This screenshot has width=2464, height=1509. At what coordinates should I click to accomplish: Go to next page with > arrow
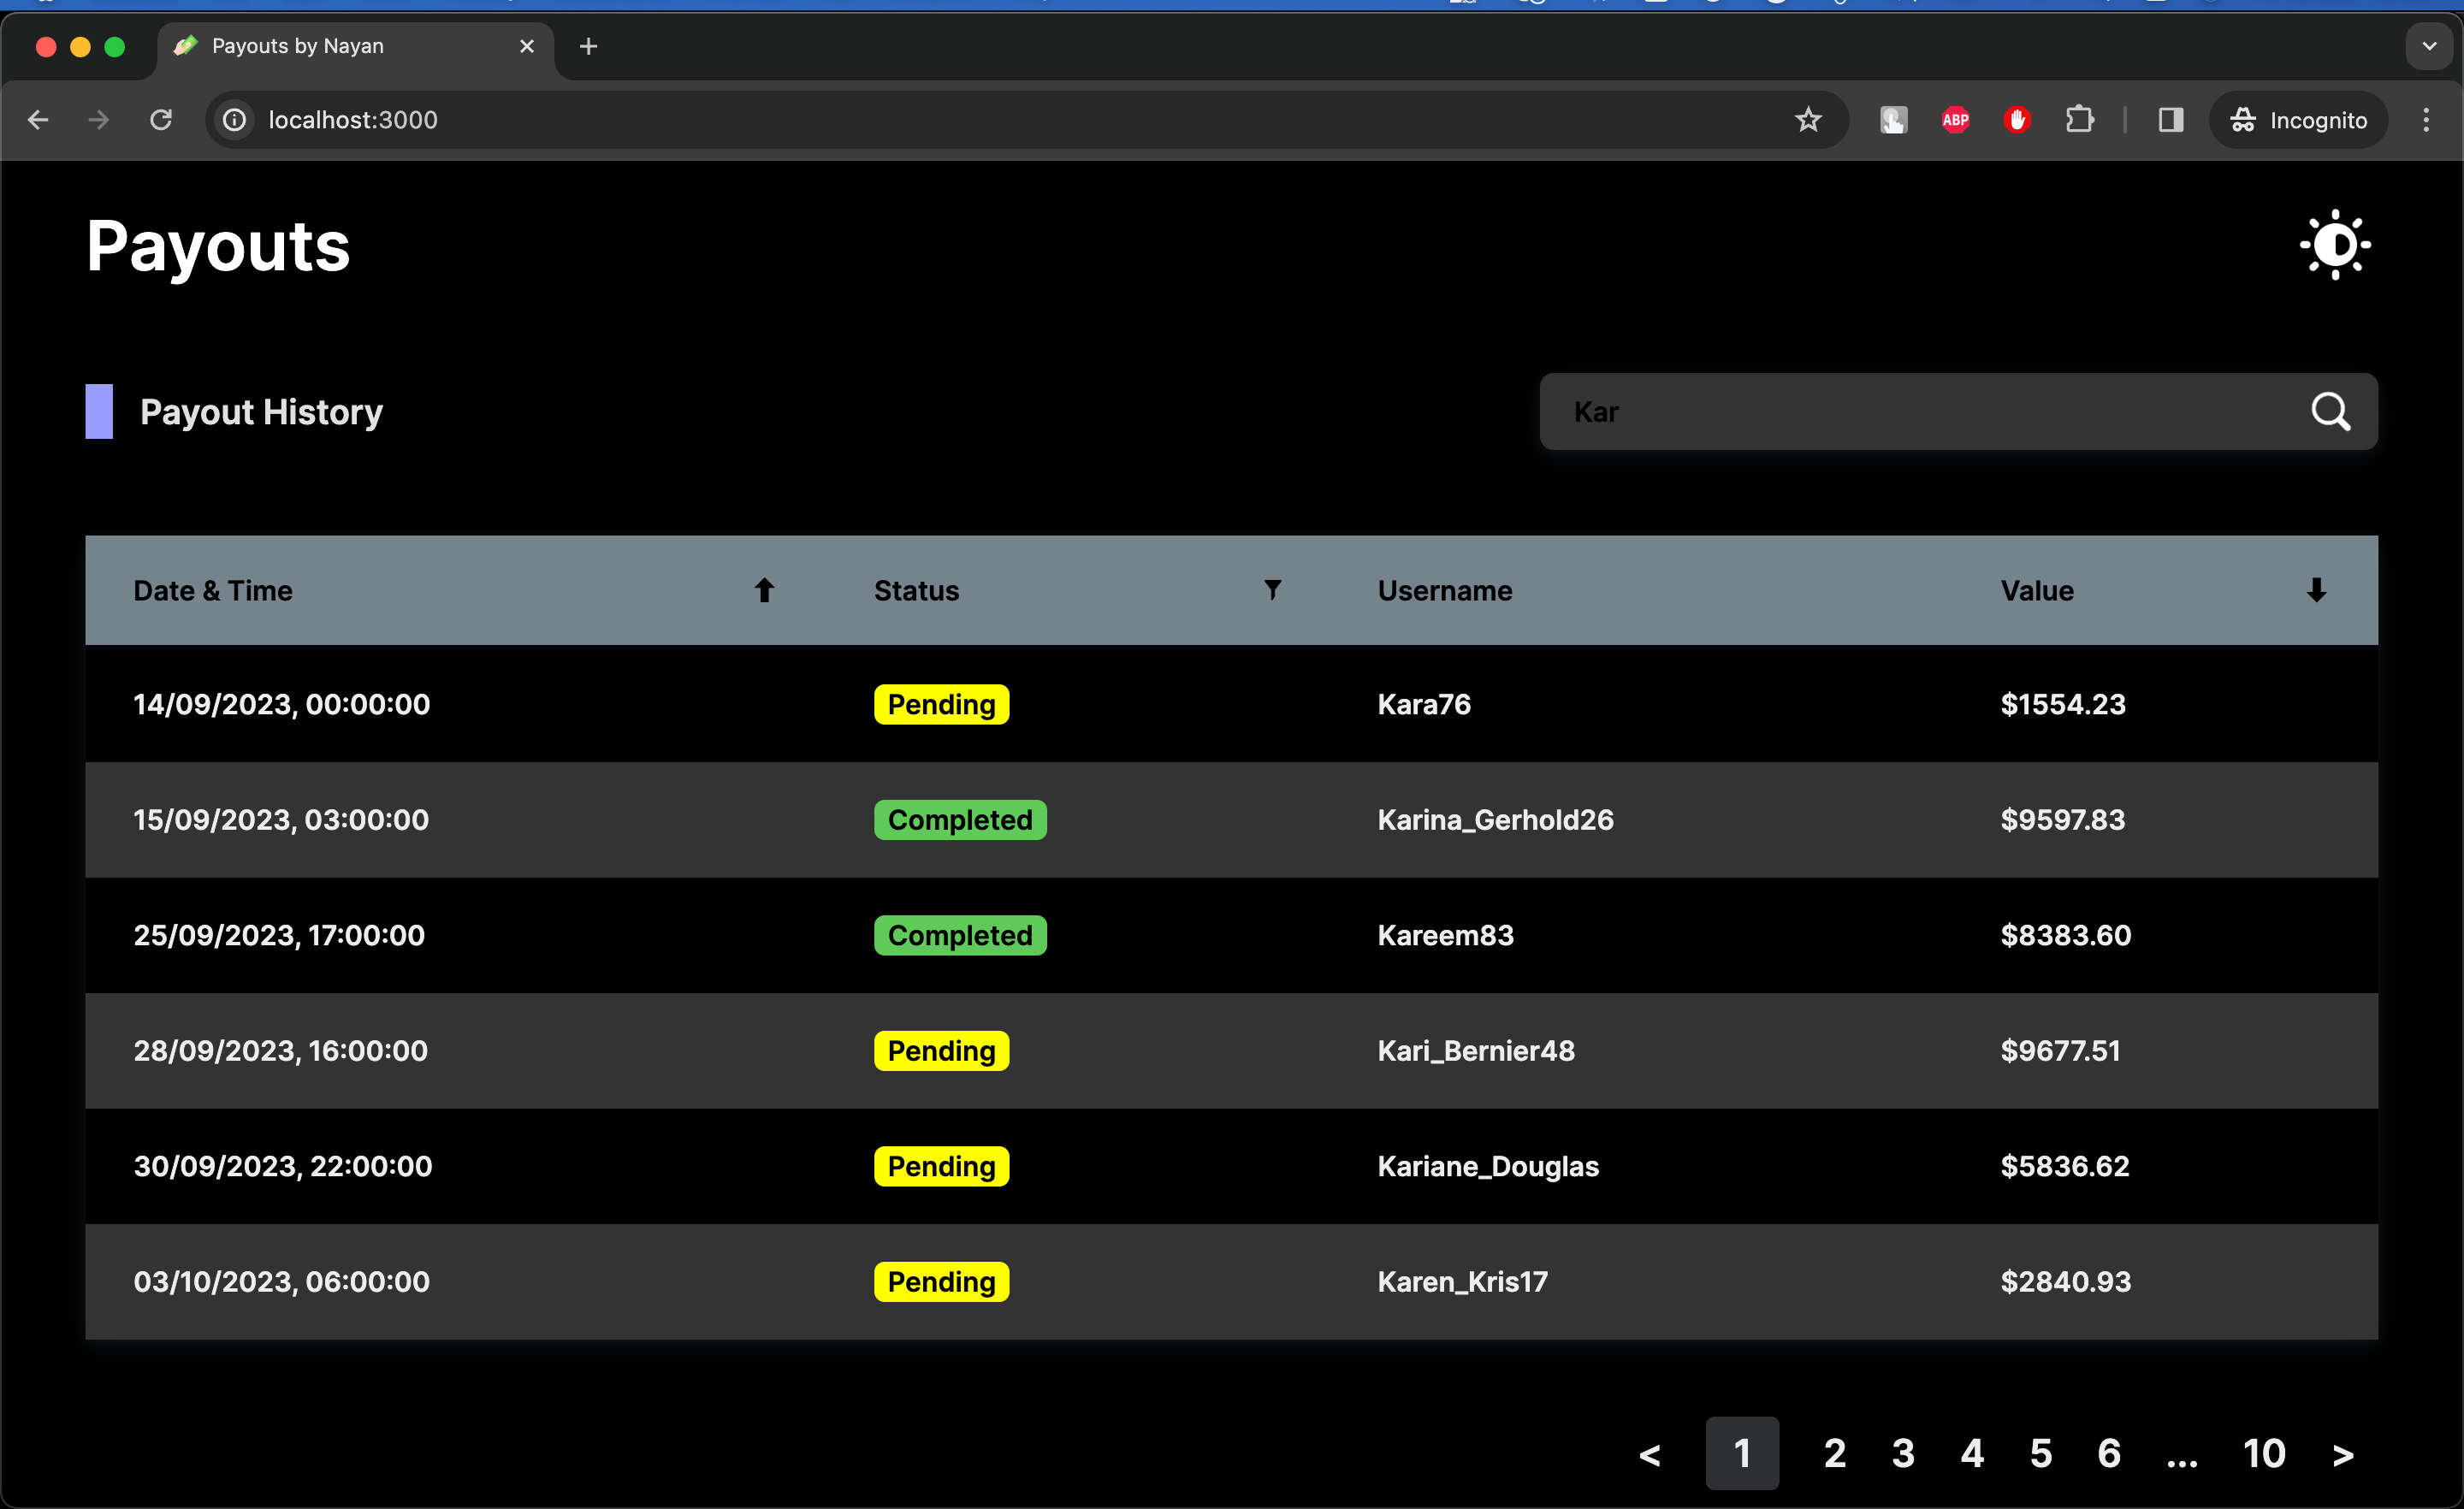coord(2342,1454)
